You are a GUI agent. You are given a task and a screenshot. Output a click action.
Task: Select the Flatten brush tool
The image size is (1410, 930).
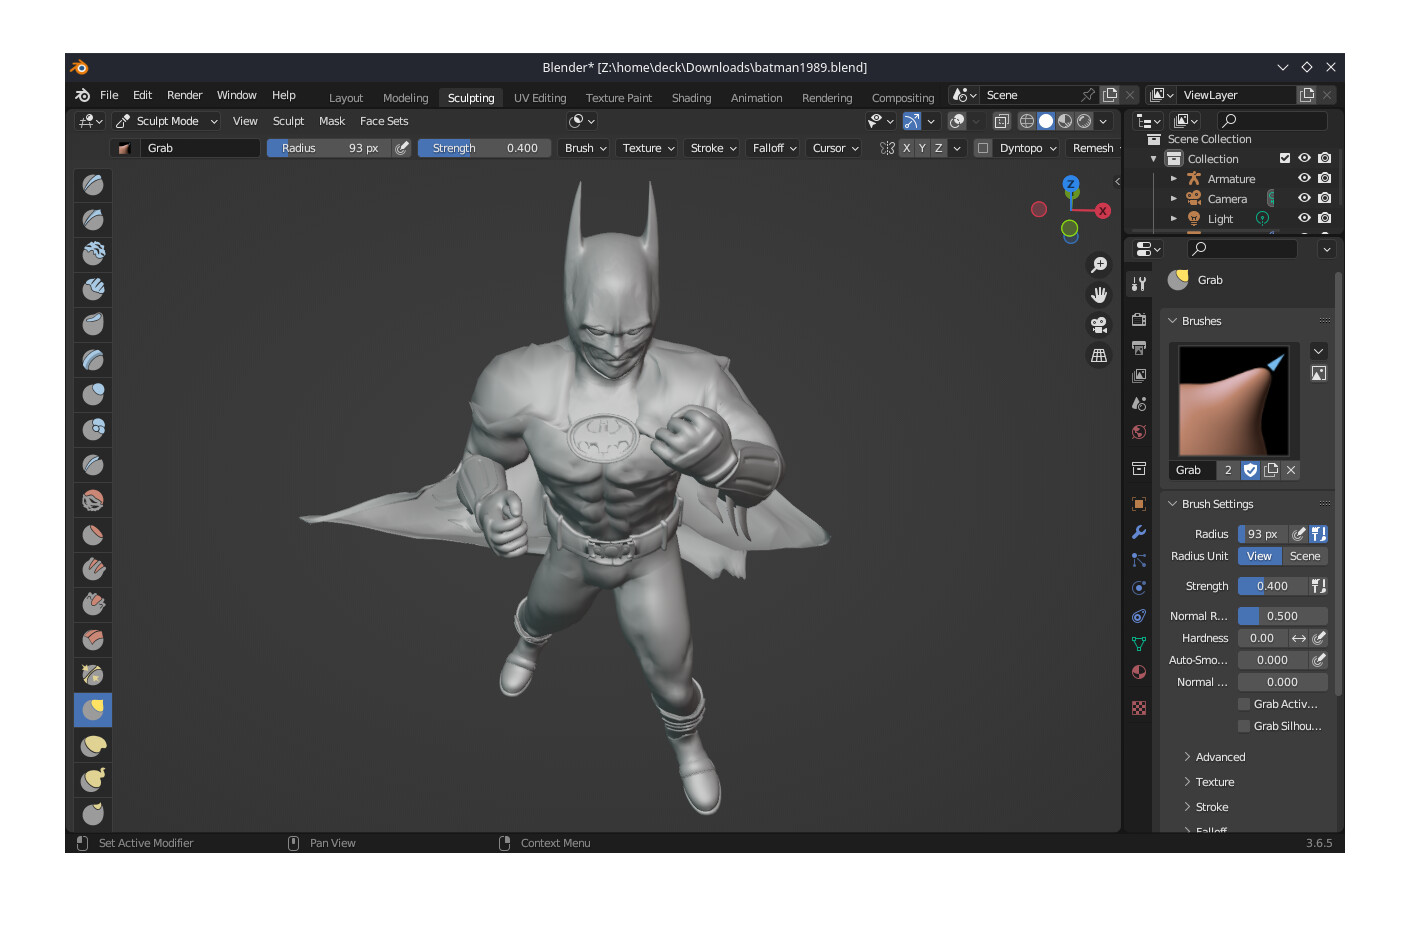[x=93, y=535]
